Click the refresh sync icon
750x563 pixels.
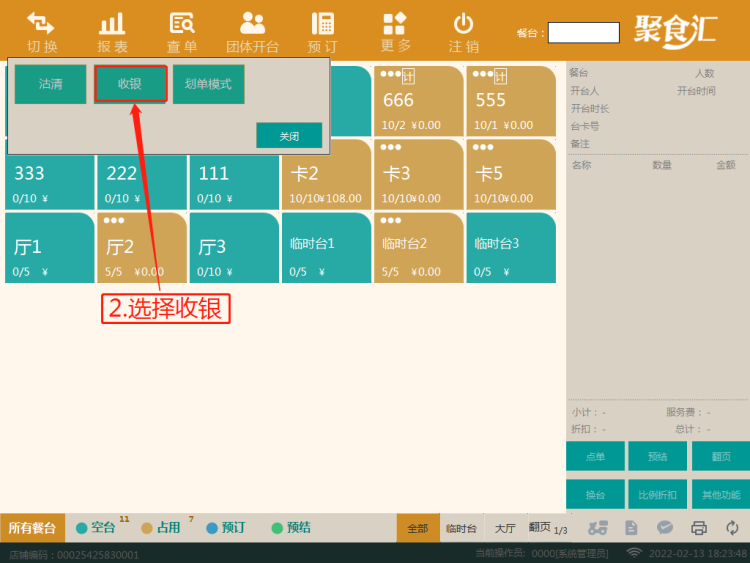coord(732,528)
